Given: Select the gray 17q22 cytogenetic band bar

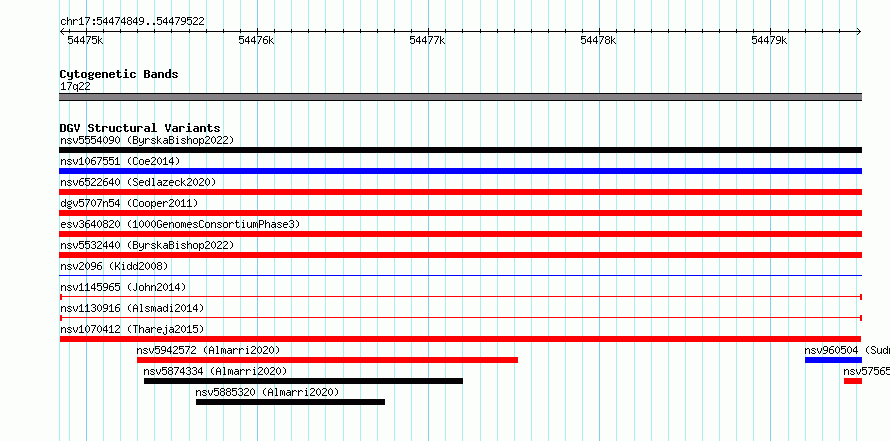Looking at the screenshot, I should (460, 97).
